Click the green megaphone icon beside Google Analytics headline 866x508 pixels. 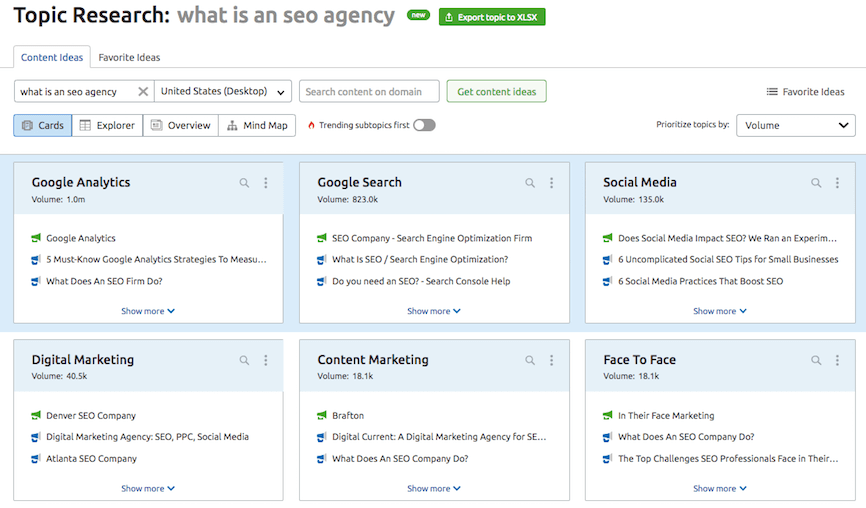[x=36, y=238]
